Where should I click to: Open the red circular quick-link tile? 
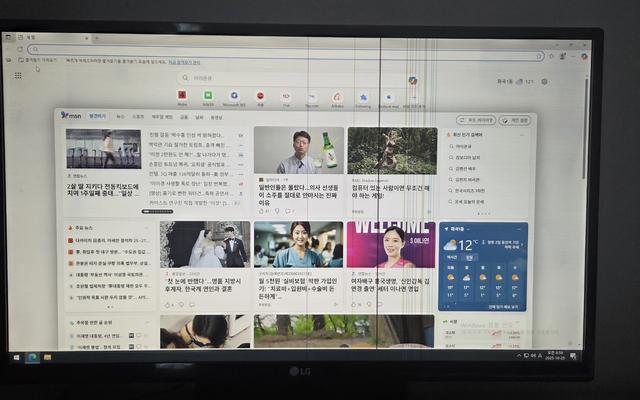pos(260,96)
